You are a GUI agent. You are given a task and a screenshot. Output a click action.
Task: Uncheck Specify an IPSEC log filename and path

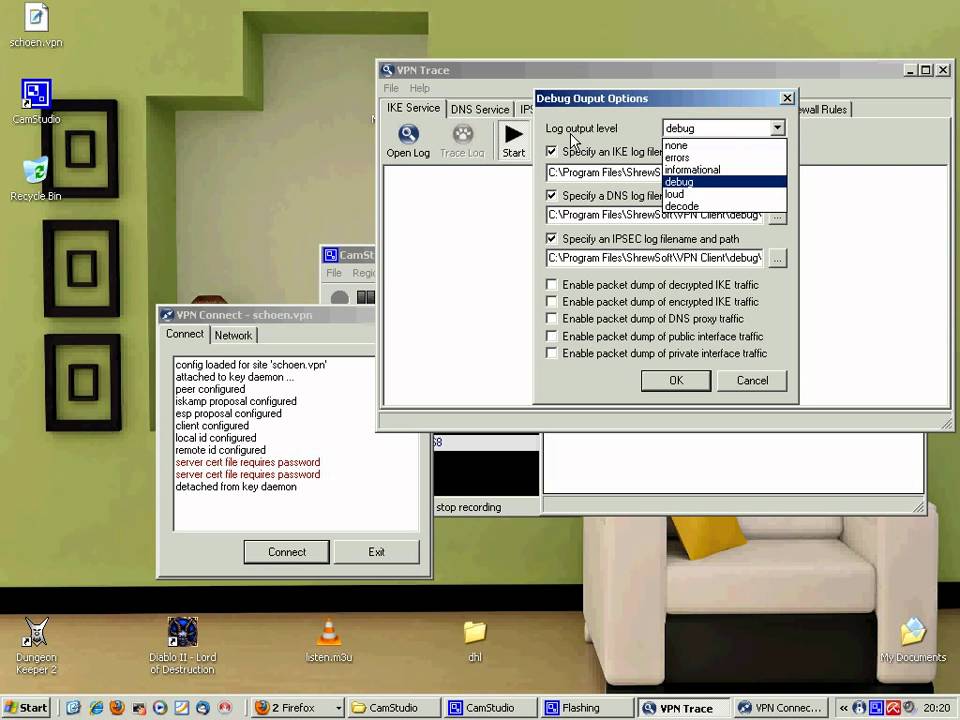click(x=552, y=239)
